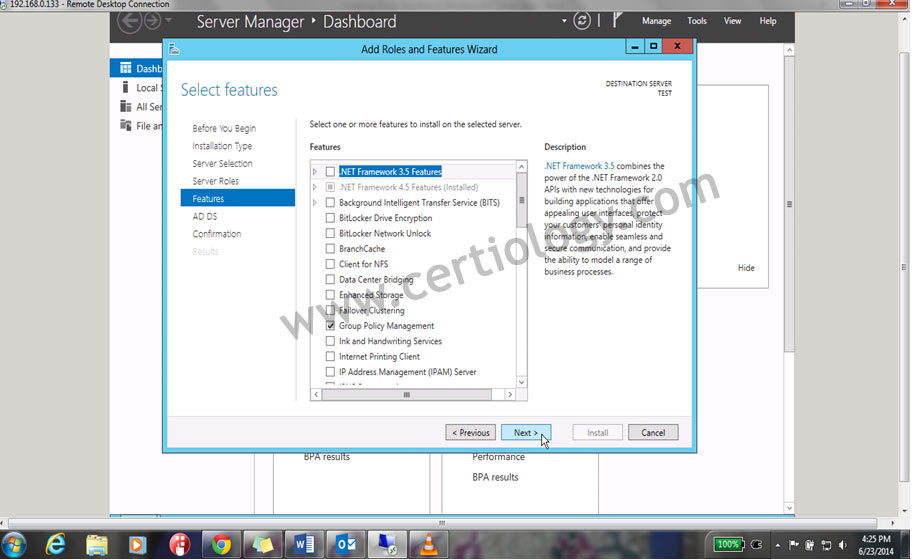Open the Tools menu
Screen dimensions: 915x560
(697, 21)
